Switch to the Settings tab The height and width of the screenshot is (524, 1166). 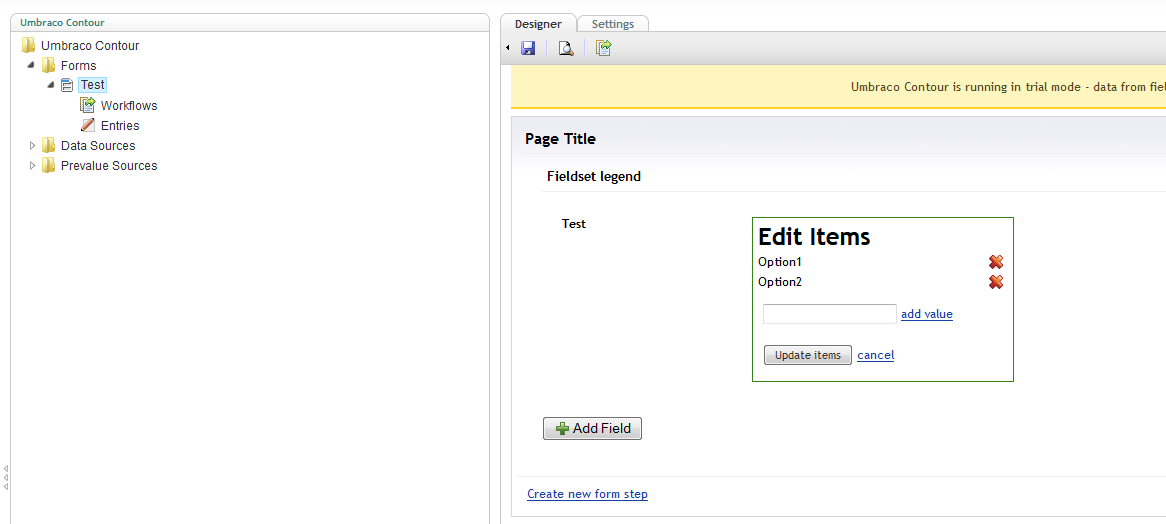coord(612,24)
